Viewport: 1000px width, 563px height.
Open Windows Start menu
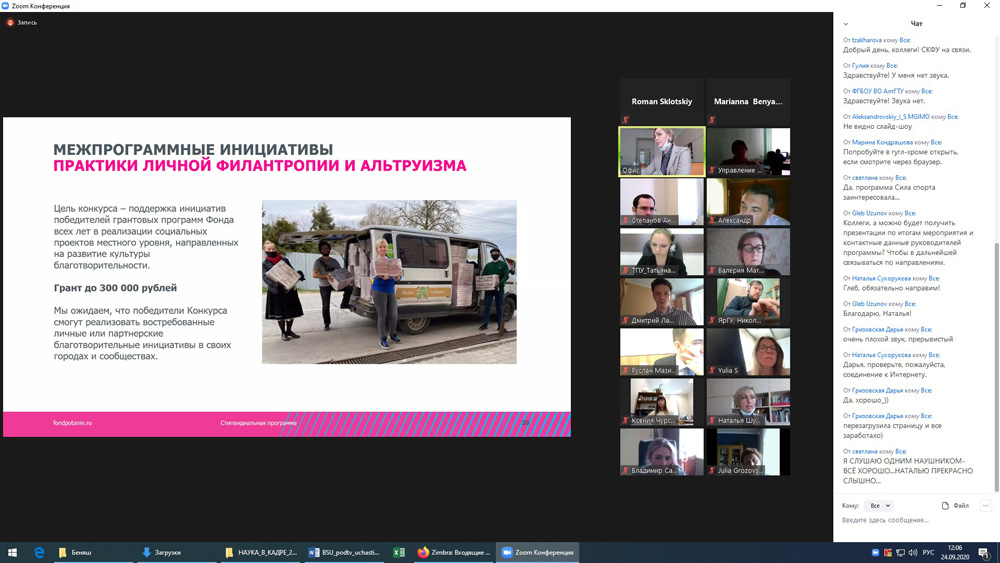(13, 552)
